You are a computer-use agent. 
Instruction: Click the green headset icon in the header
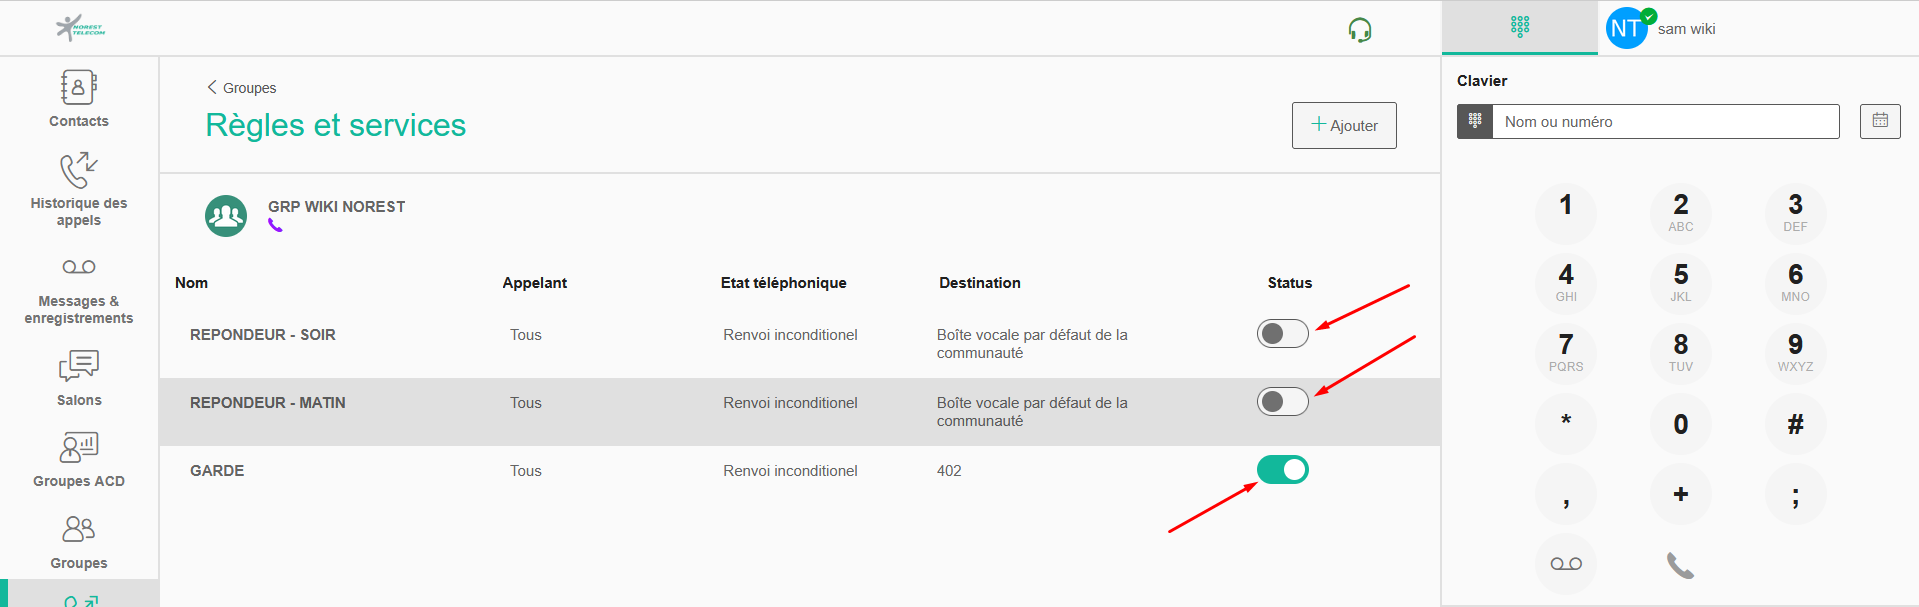pyautogui.click(x=1360, y=30)
